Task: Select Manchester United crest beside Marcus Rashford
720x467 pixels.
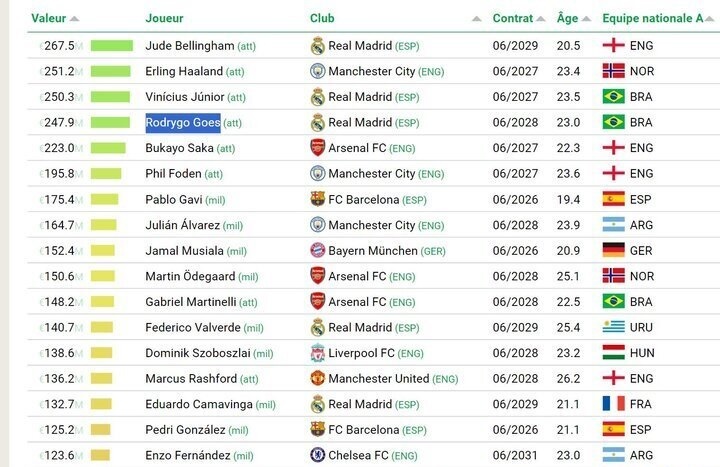Action: coord(318,379)
